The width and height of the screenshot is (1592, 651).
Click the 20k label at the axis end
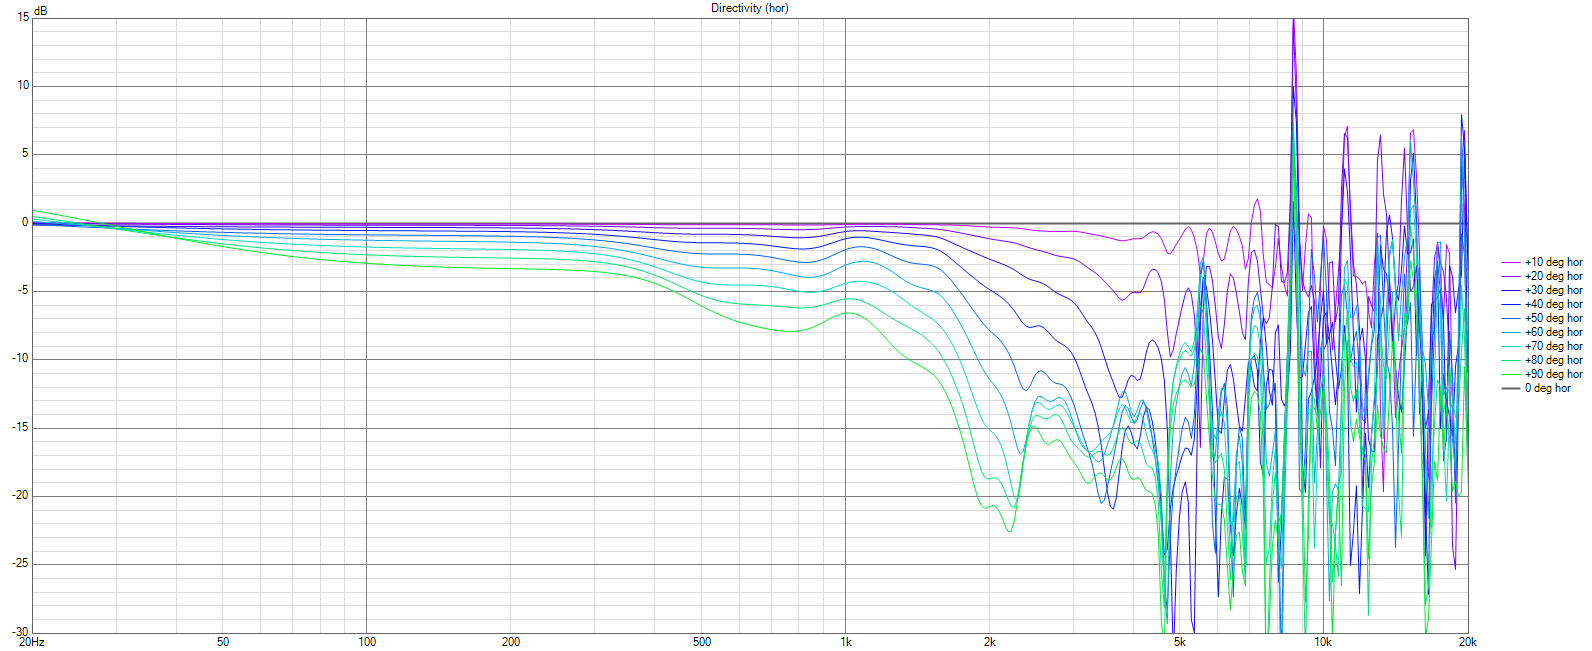1467,642
